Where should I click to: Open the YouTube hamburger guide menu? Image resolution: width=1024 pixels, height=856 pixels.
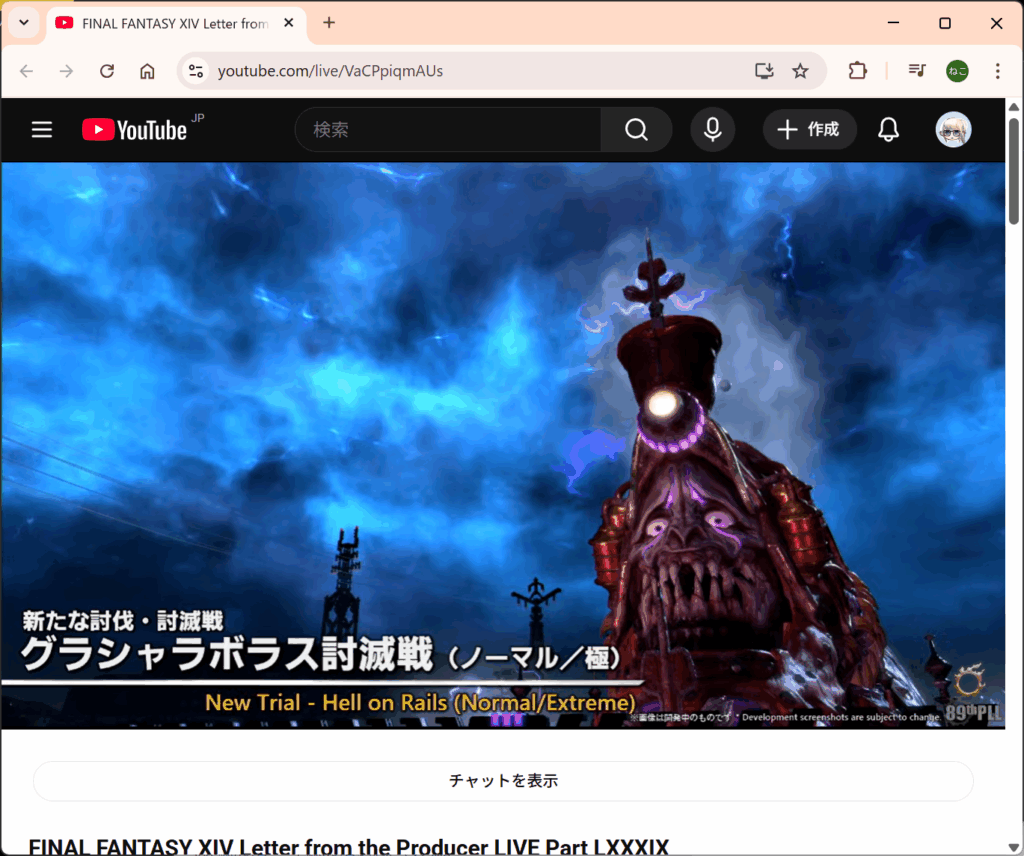pos(41,130)
